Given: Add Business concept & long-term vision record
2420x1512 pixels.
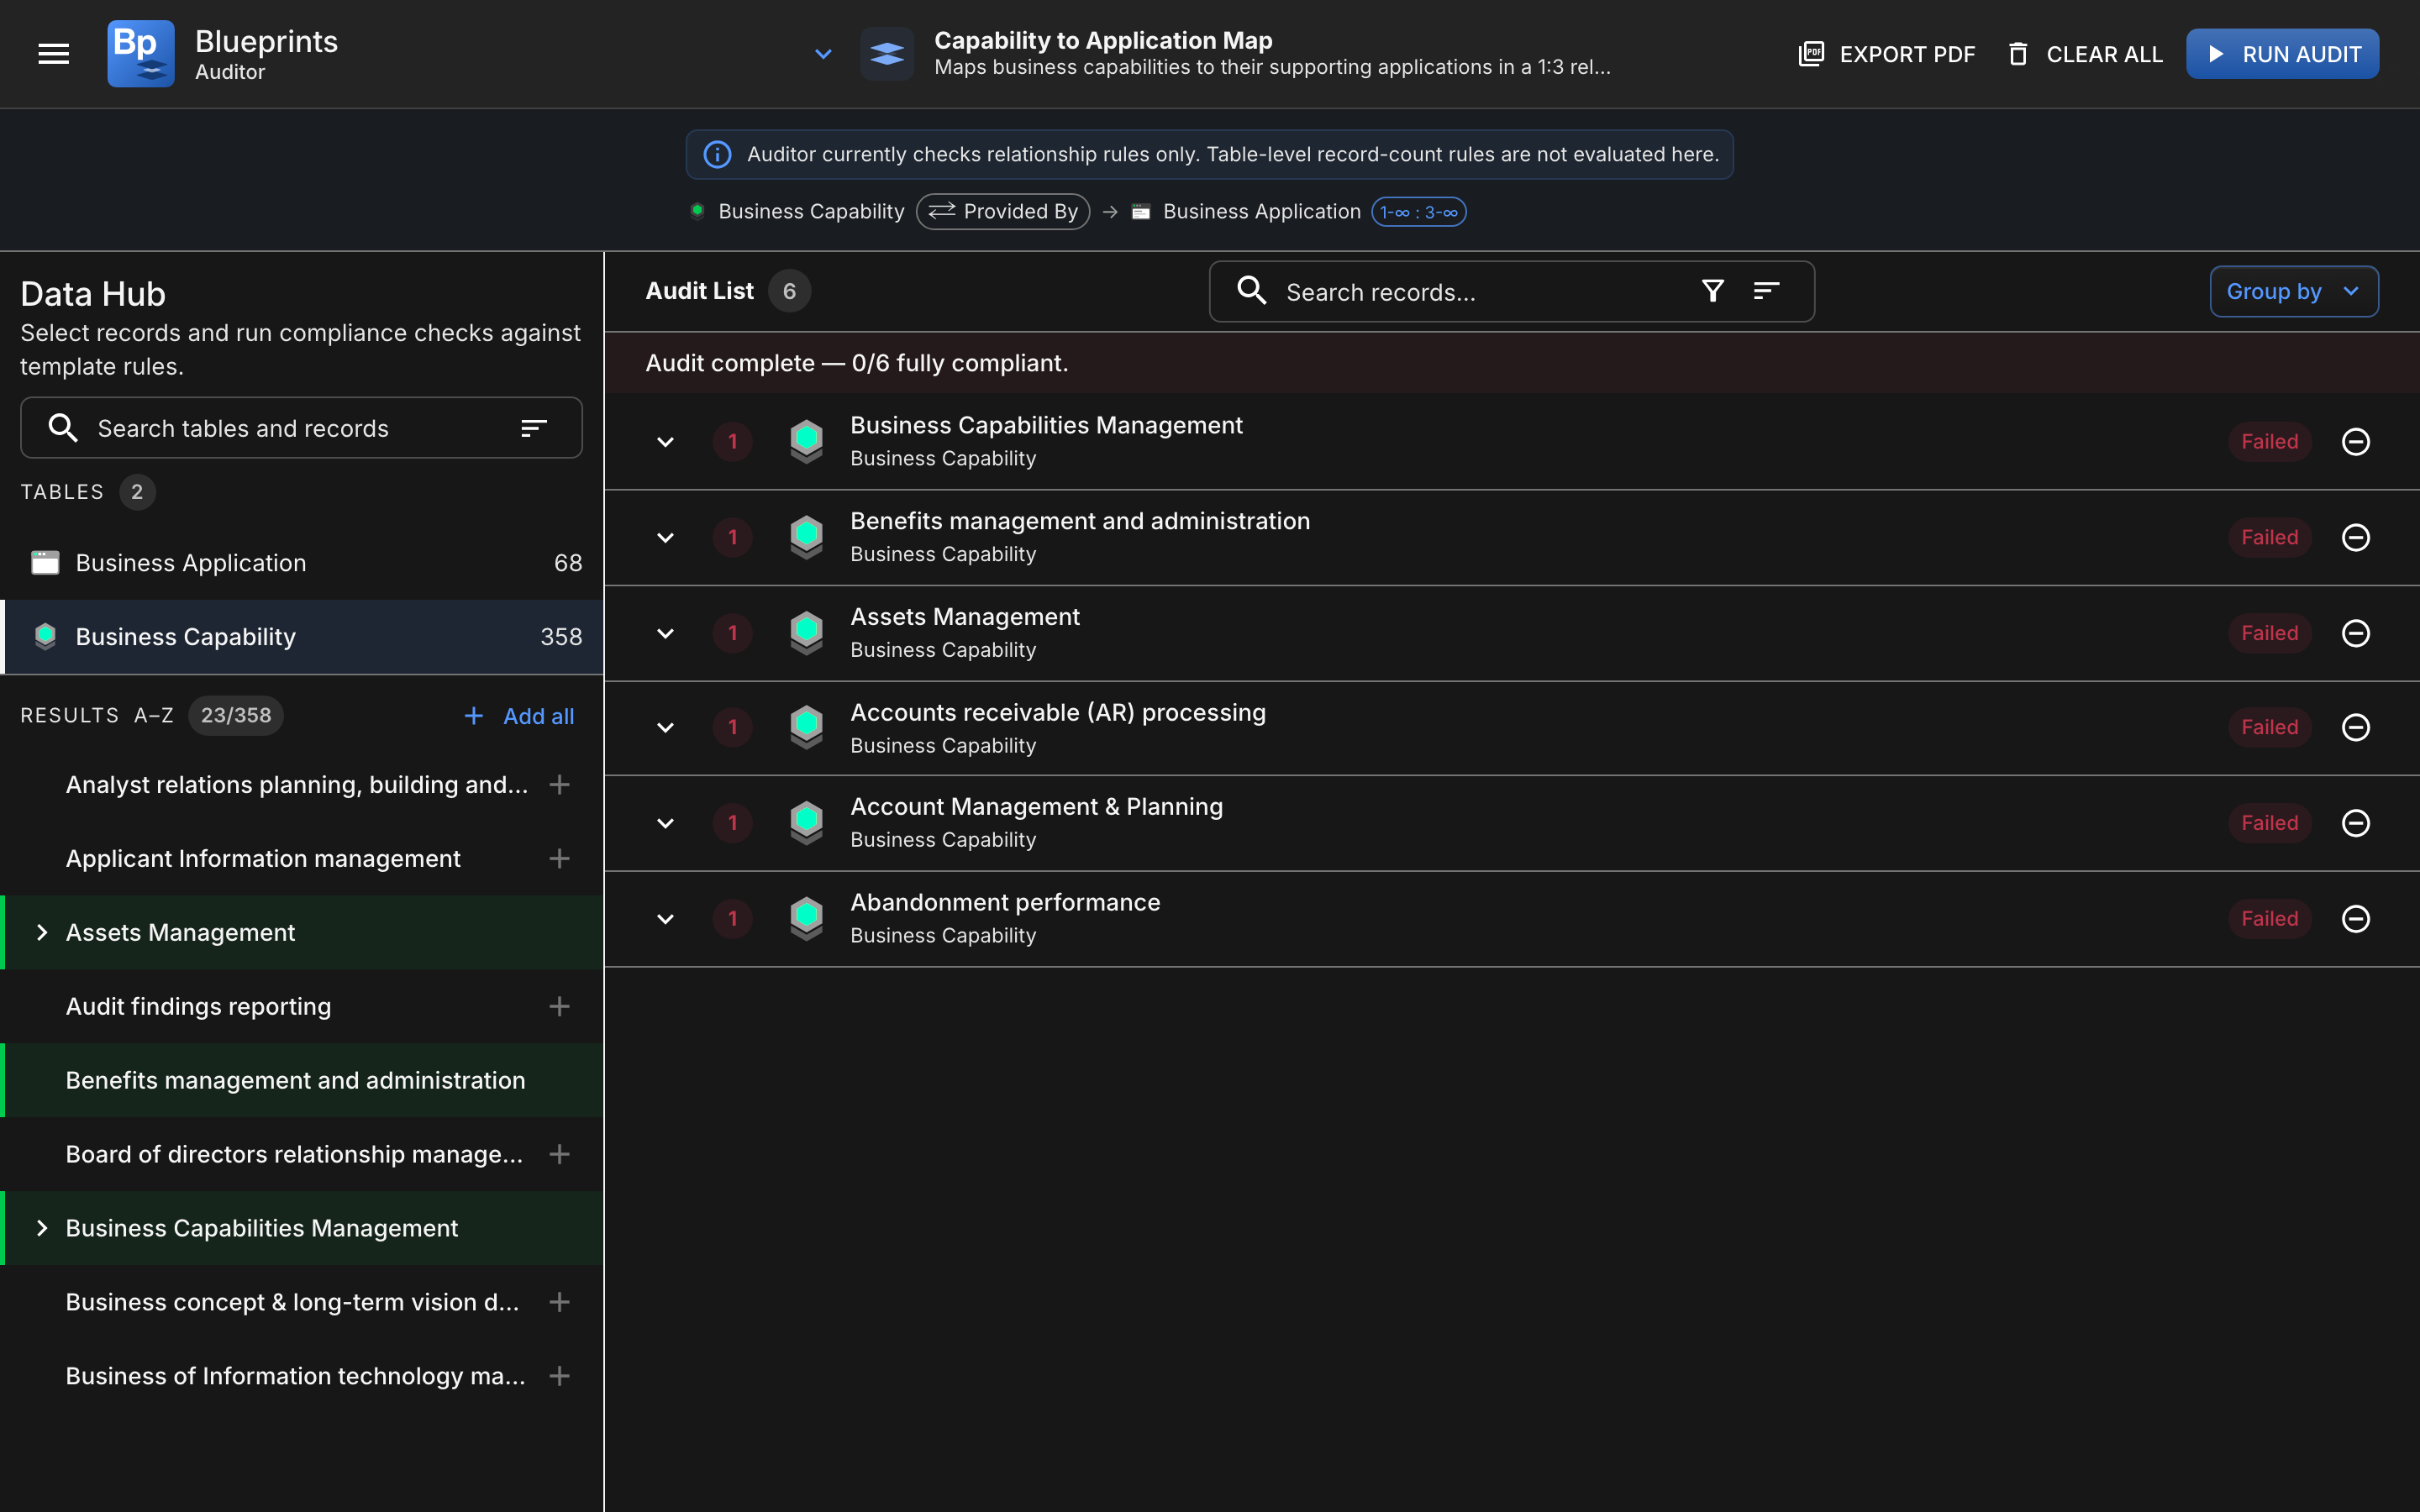Looking at the screenshot, I should pyautogui.click(x=560, y=1302).
